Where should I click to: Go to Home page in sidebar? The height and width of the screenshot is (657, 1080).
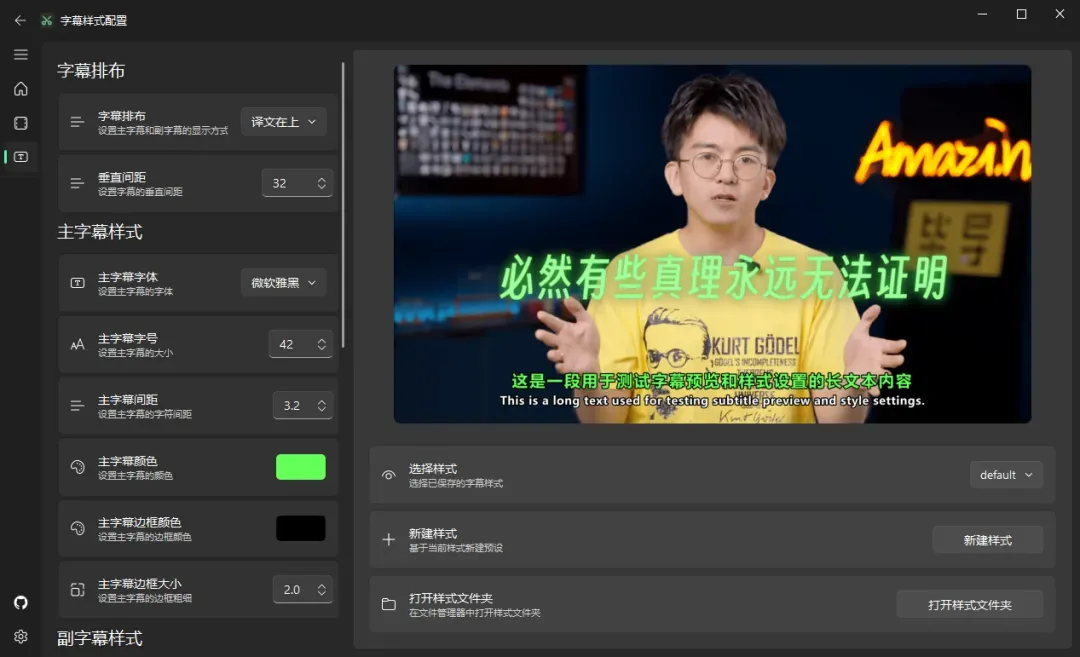(x=21, y=89)
